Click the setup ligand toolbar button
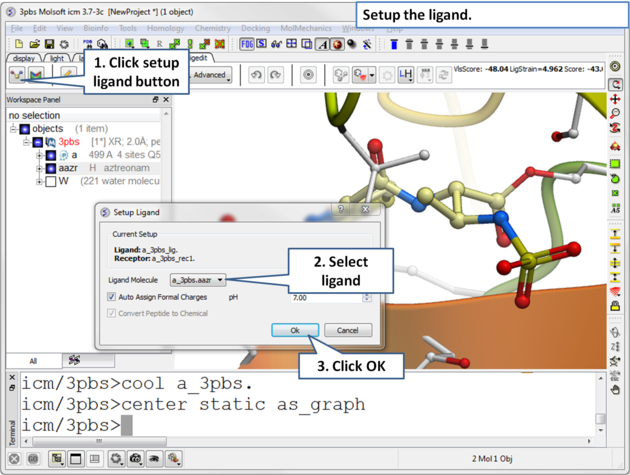 click(17, 75)
